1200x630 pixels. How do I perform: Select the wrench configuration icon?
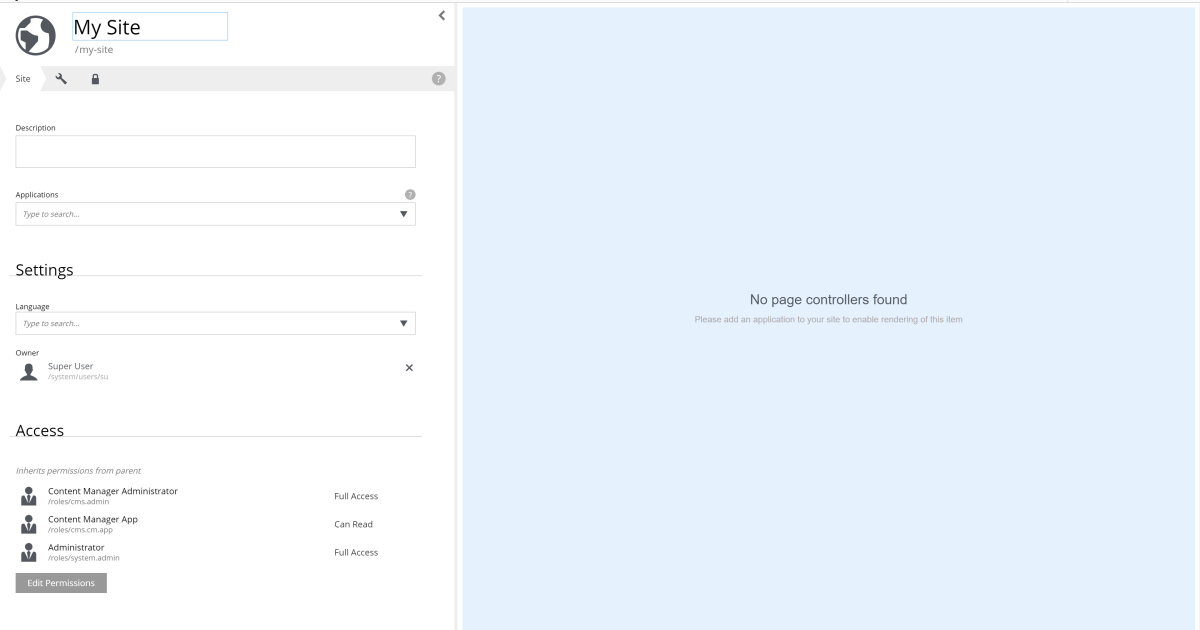60,78
